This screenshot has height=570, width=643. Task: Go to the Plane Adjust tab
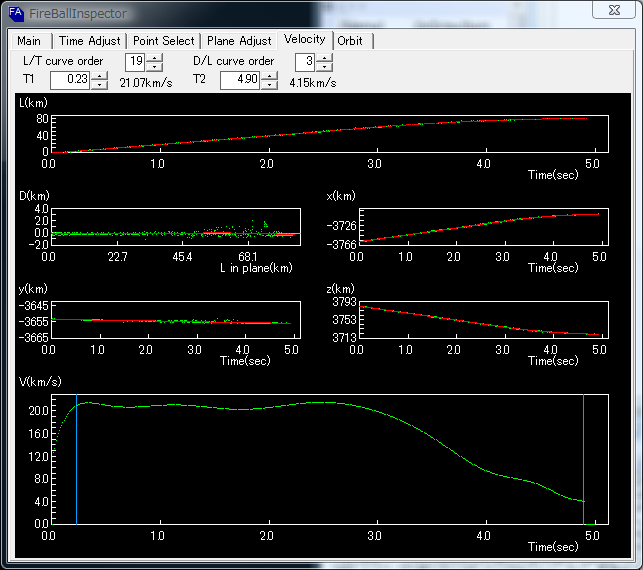click(x=239, y=41)
